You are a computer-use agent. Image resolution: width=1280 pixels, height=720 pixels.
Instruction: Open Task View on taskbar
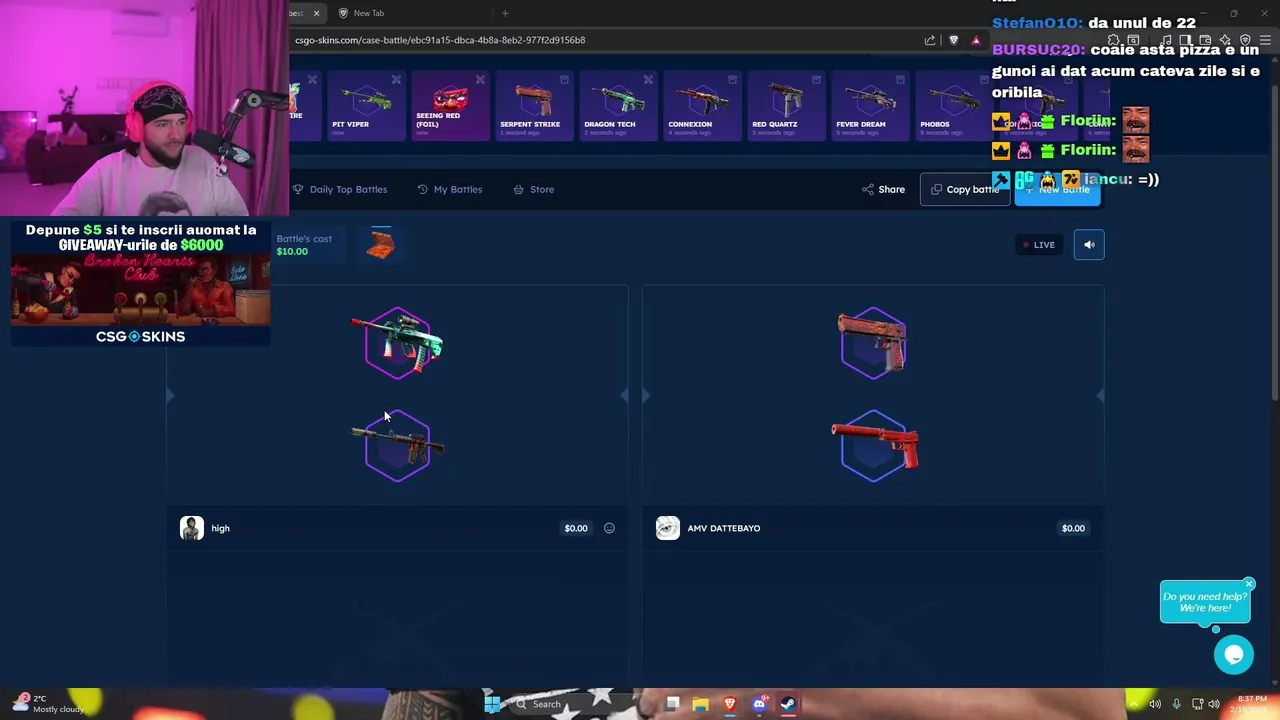(x=672, y=704)
